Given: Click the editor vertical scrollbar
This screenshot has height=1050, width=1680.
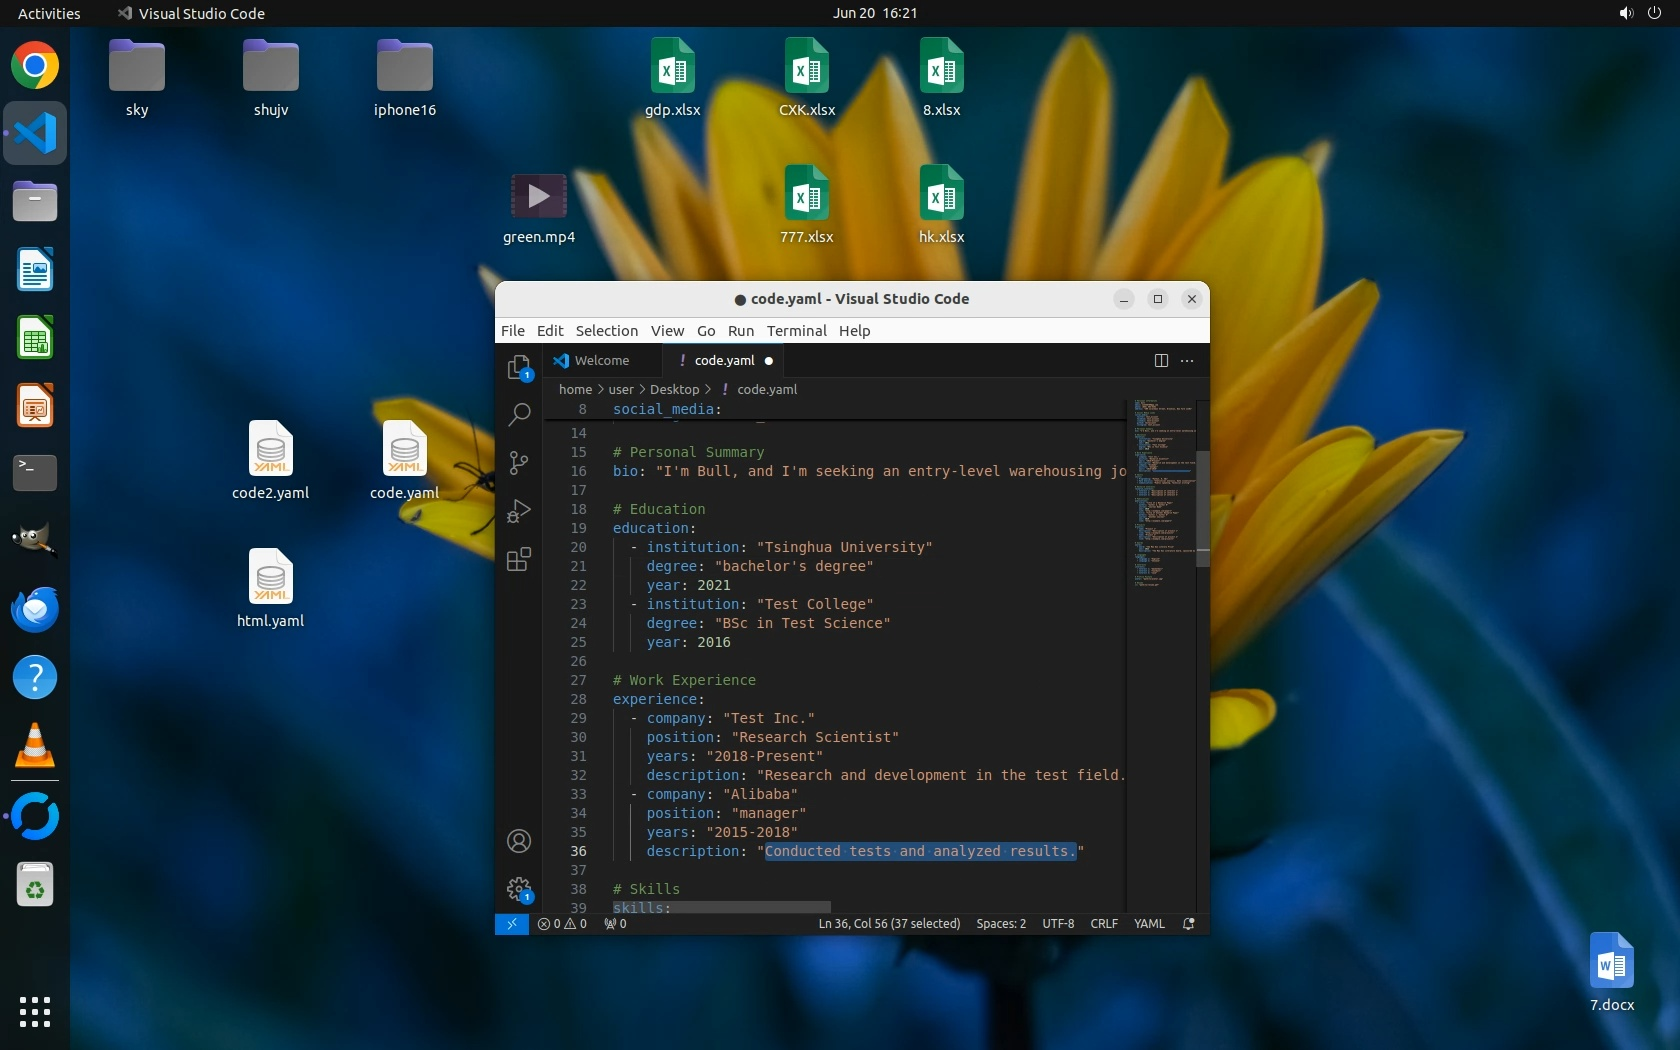Looking at the screenshot, I should 1202,508.
